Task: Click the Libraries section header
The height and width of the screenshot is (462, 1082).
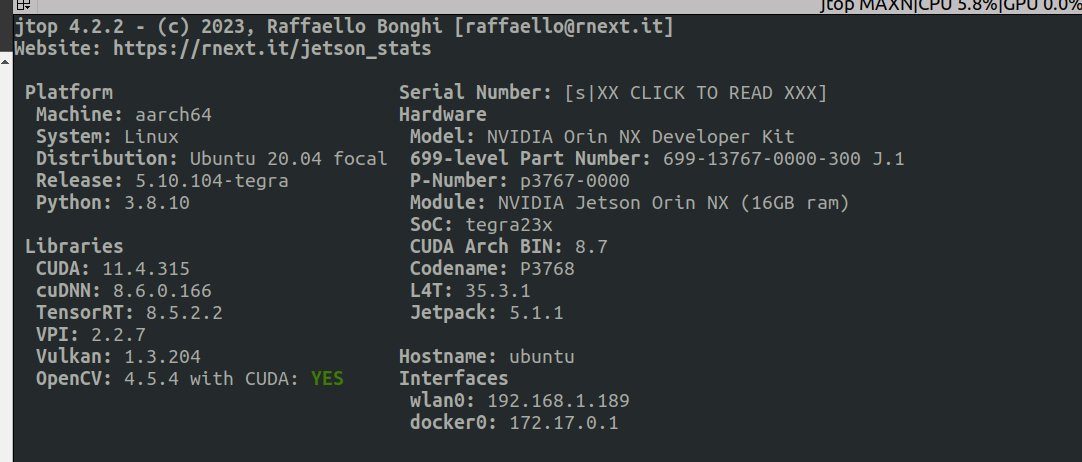Action: (x=75, y=246)
